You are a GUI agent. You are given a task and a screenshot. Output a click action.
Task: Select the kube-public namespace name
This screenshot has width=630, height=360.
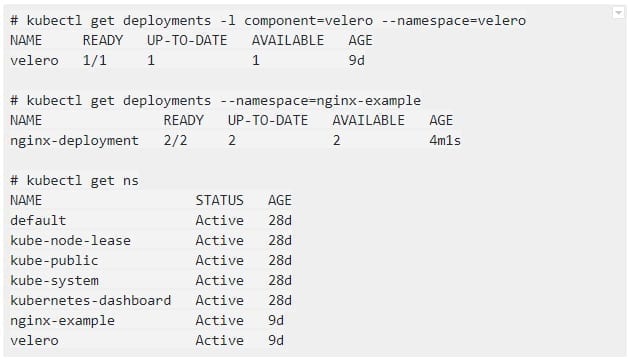pyautogui.click(x=54, y=261)
